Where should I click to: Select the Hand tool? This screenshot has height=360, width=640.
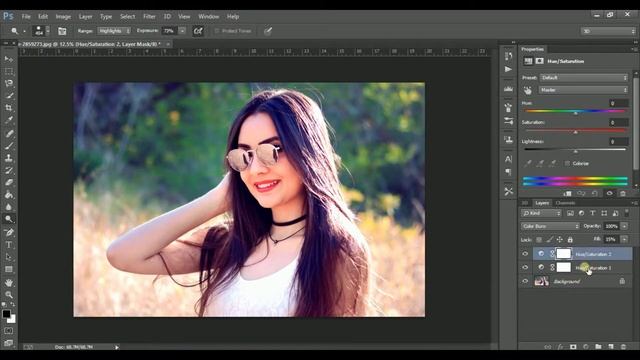[x=9, y=282]
